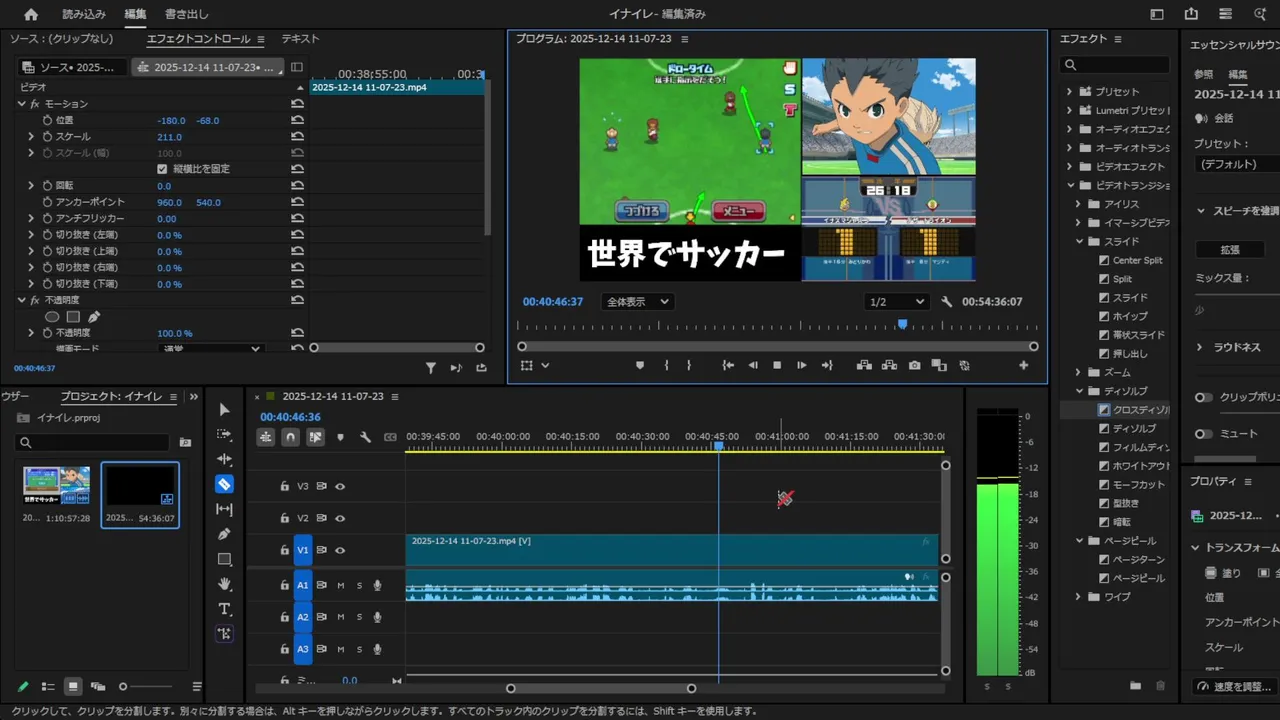Select the Center Split transition
This screenshot has width=1280, height=720.
(1138, 261)
